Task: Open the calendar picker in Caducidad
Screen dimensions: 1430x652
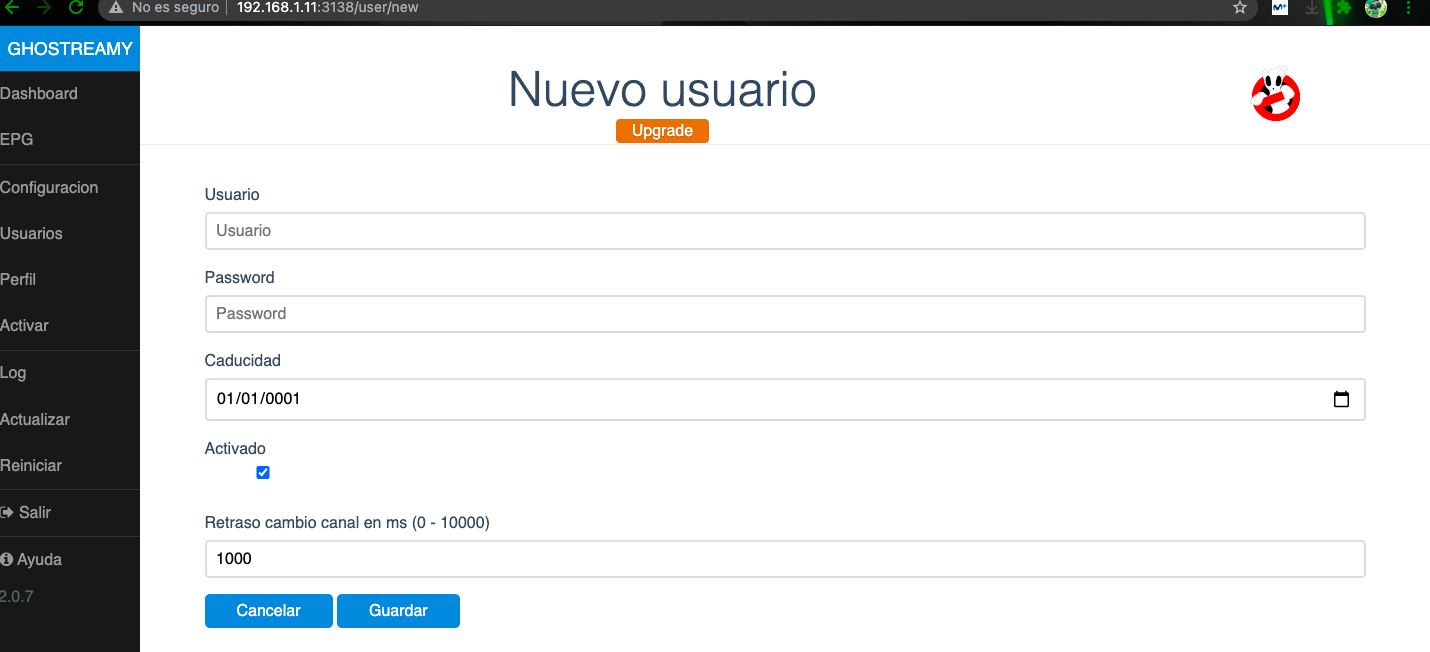Action: click(1341, 399)
